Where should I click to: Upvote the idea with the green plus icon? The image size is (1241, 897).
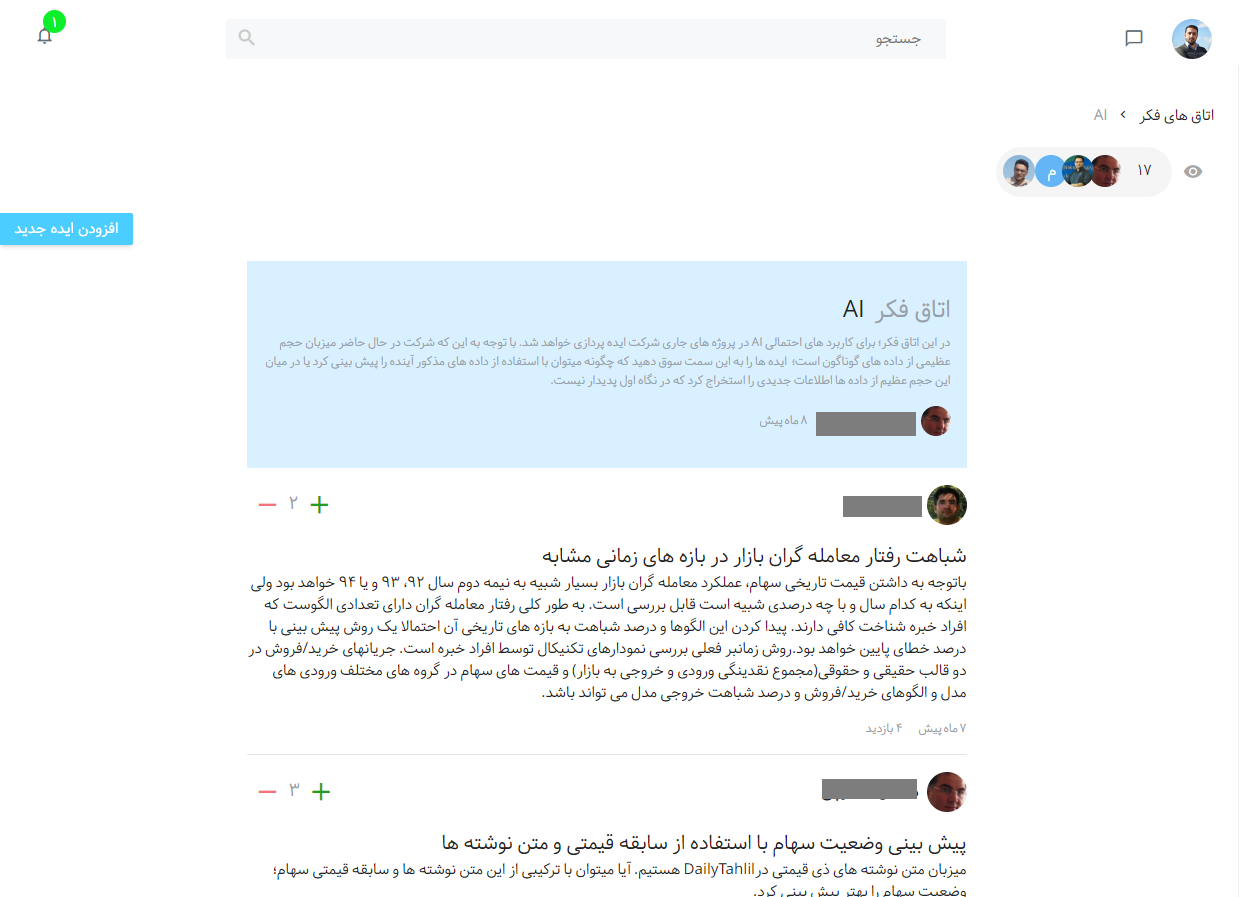pyautogui.click(x=319, y=504)
